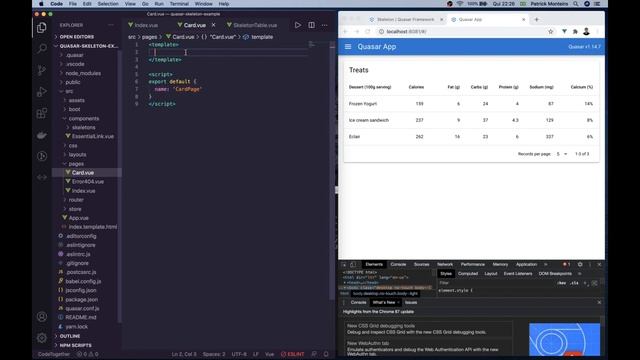
Task: Open package.json in the explorer
Action: coord(81,300)
